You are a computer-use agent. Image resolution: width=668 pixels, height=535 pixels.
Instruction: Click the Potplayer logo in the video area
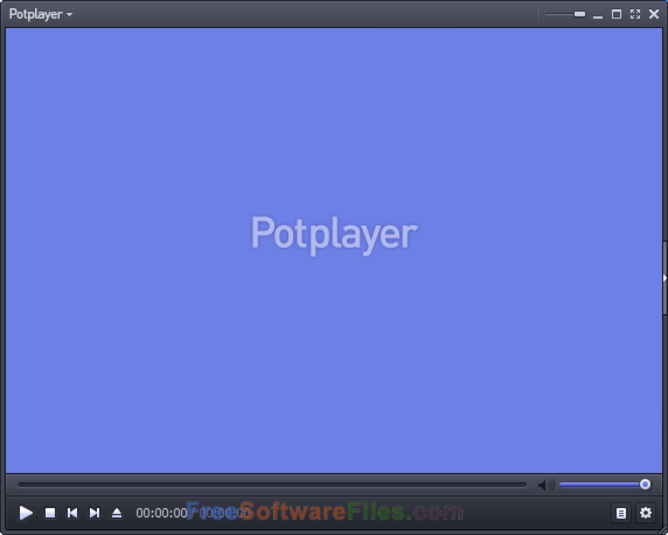click(x=334, y=234)
